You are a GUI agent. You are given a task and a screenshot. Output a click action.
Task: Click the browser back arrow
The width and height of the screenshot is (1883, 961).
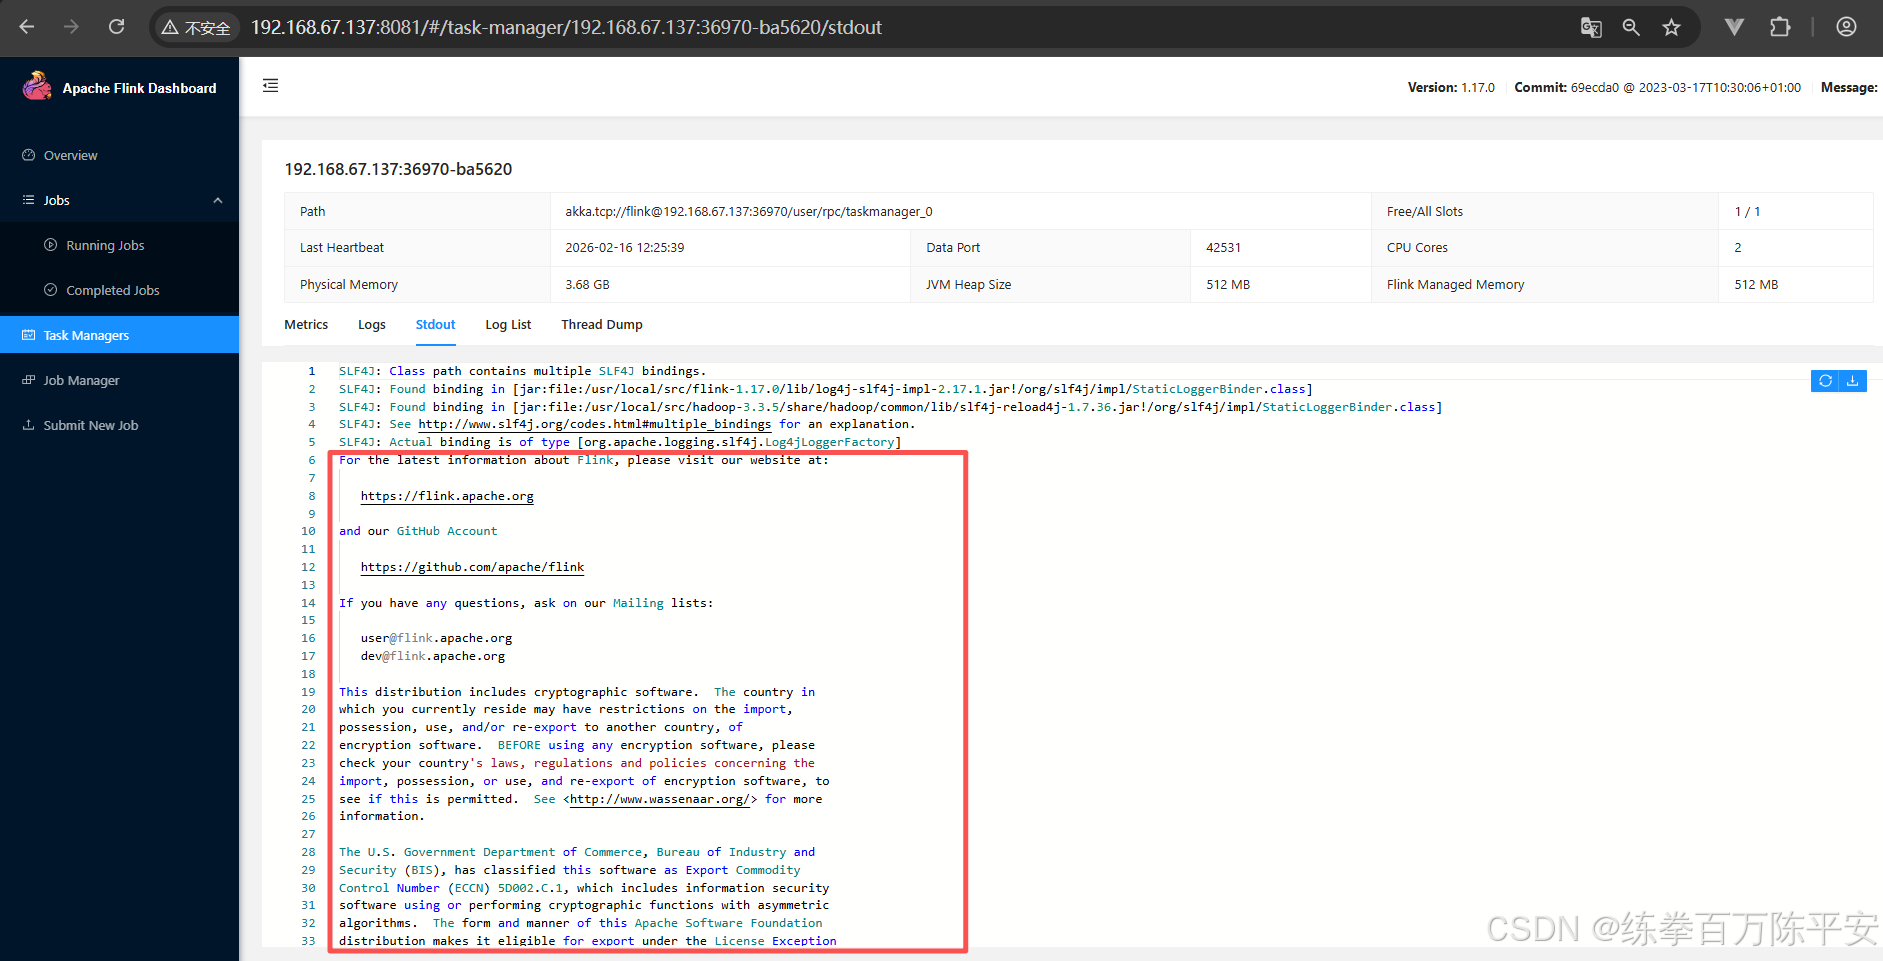[x=27, y=27]
